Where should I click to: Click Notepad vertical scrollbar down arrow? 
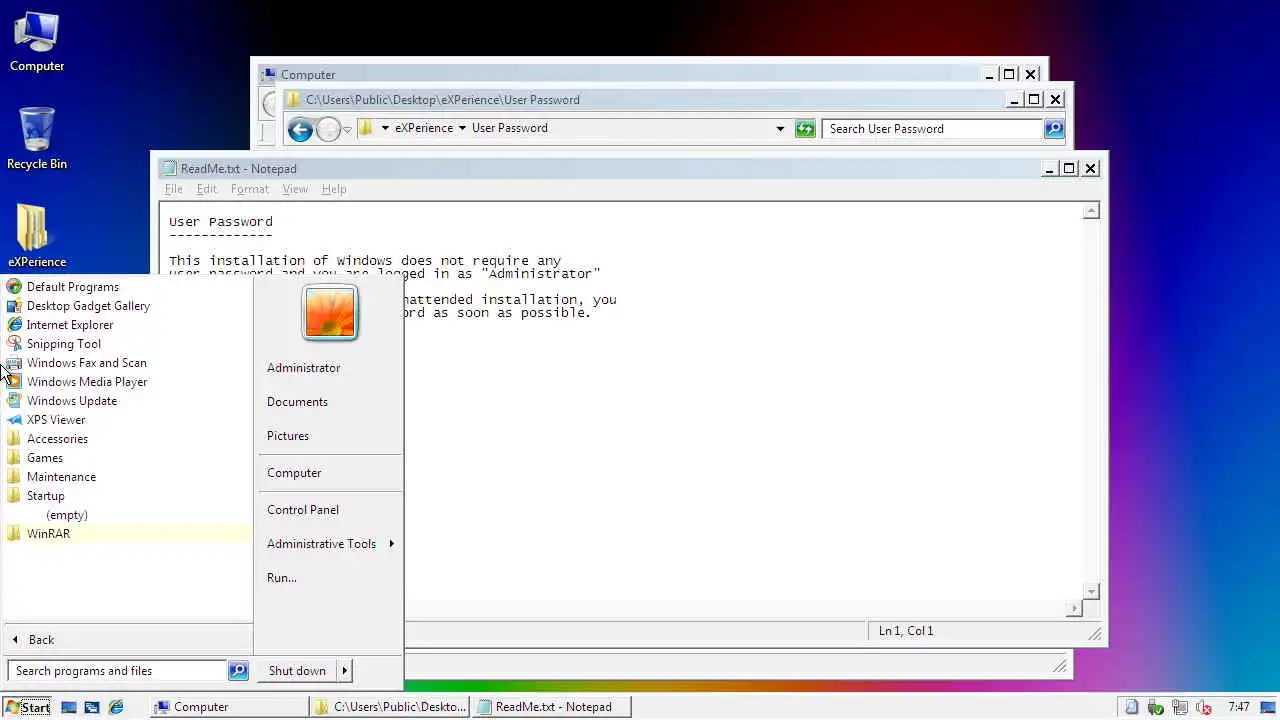click(x=1092, y=592)
